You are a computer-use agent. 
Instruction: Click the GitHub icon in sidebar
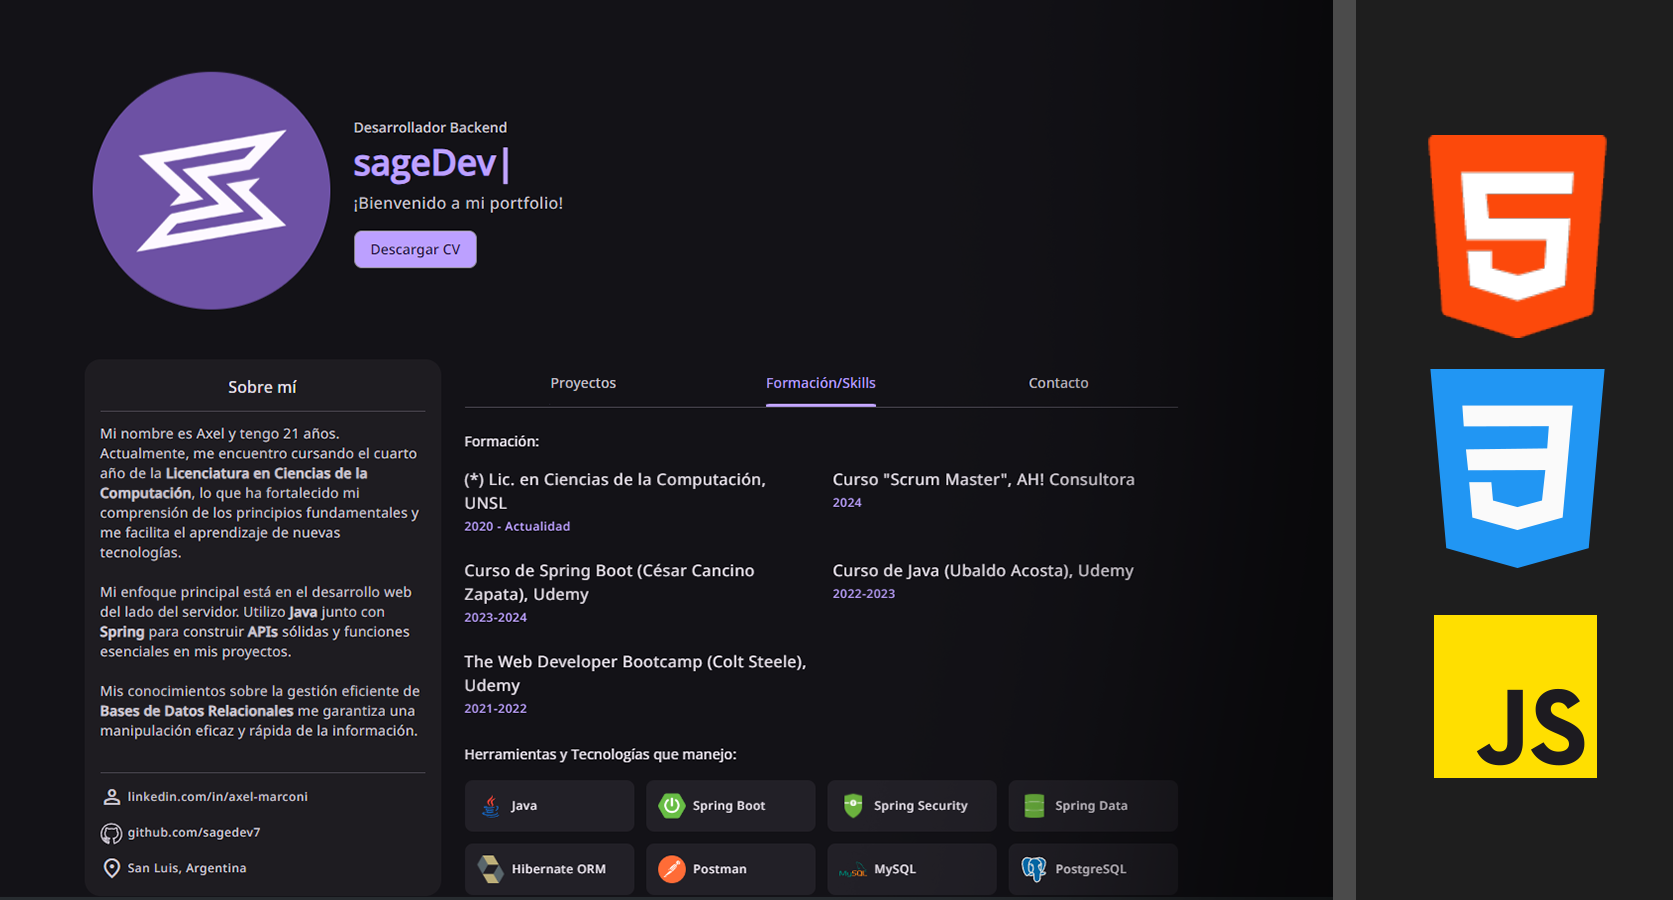coord(111,833)
